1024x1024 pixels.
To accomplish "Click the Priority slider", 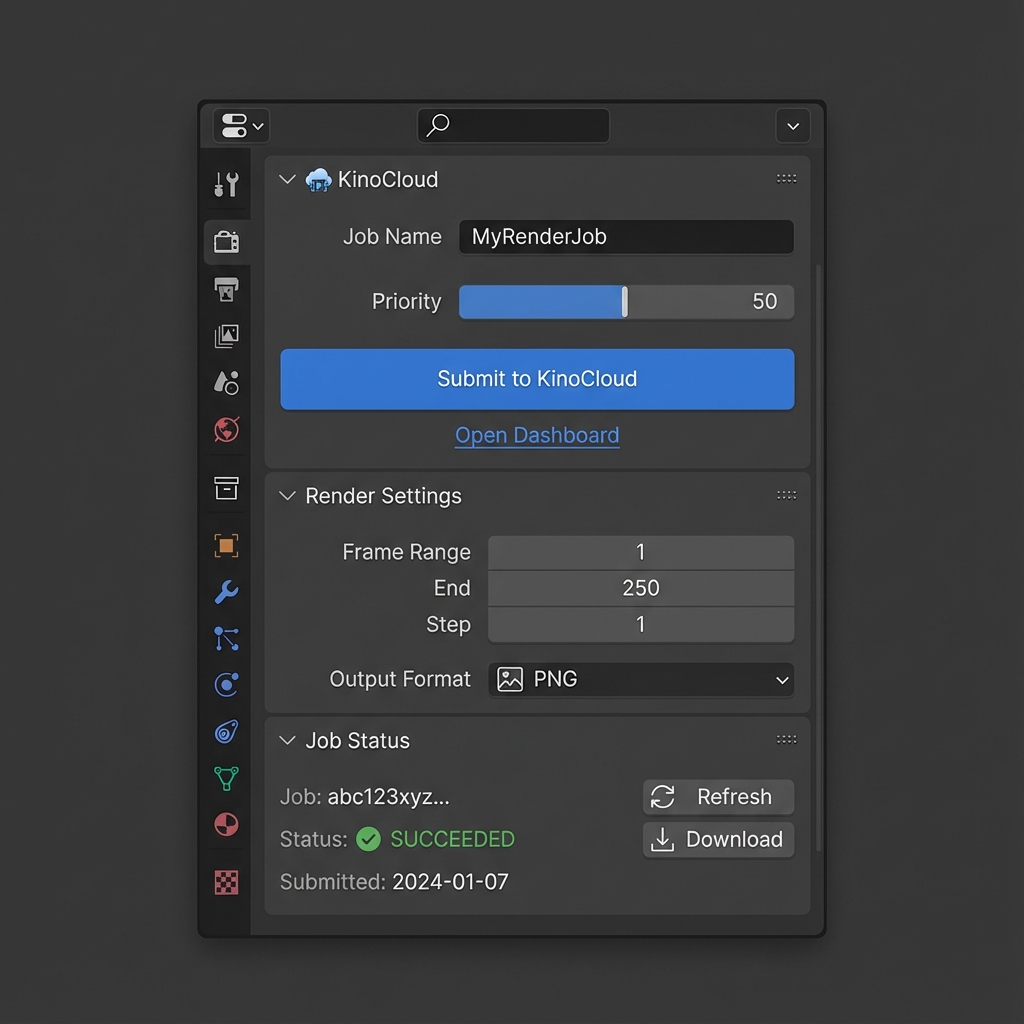I will coord(626,302).
